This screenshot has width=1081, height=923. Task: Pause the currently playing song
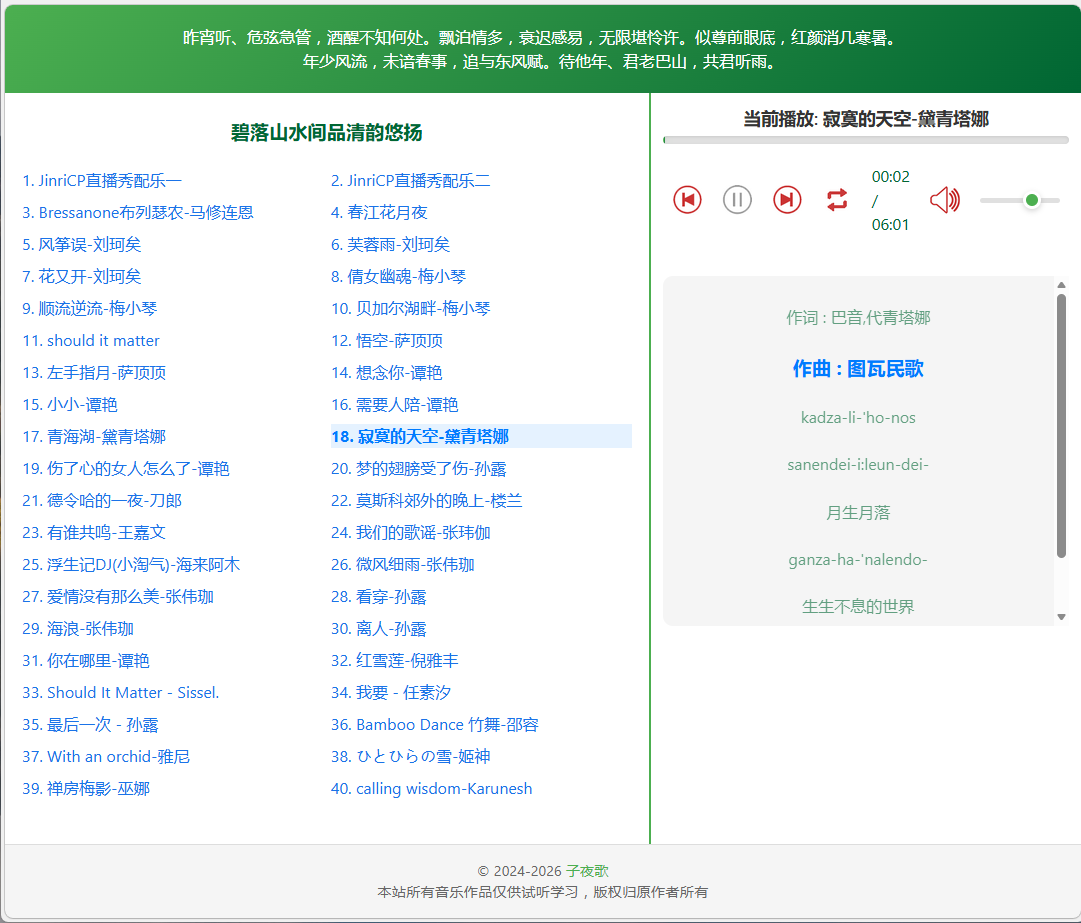pyautogui.click(x=737, y=199)
